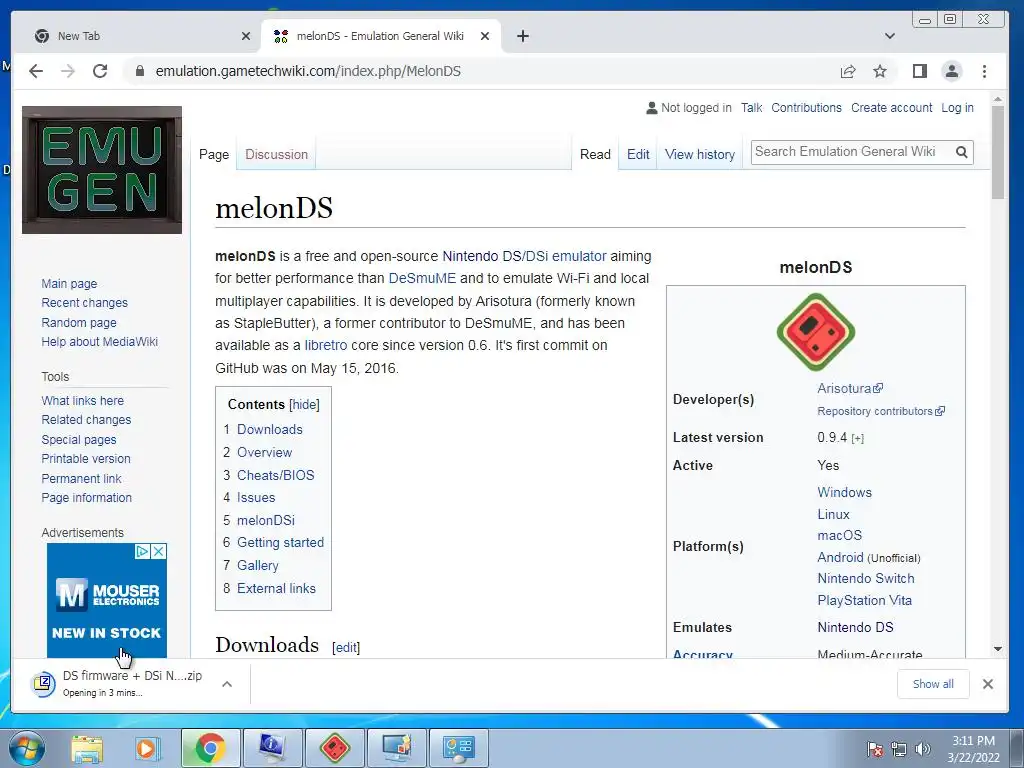The height and width of the screenshot is (768, 1024).
Task: Click the Action Center flag tray icon
Action: point(875,749)
